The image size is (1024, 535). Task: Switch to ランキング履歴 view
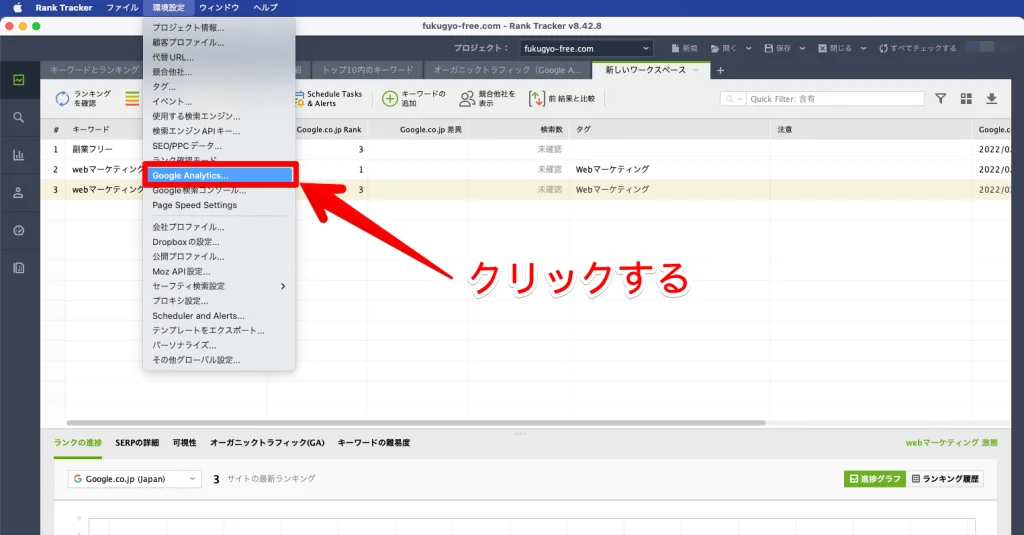pyautogui.click(x=945, y=479)
